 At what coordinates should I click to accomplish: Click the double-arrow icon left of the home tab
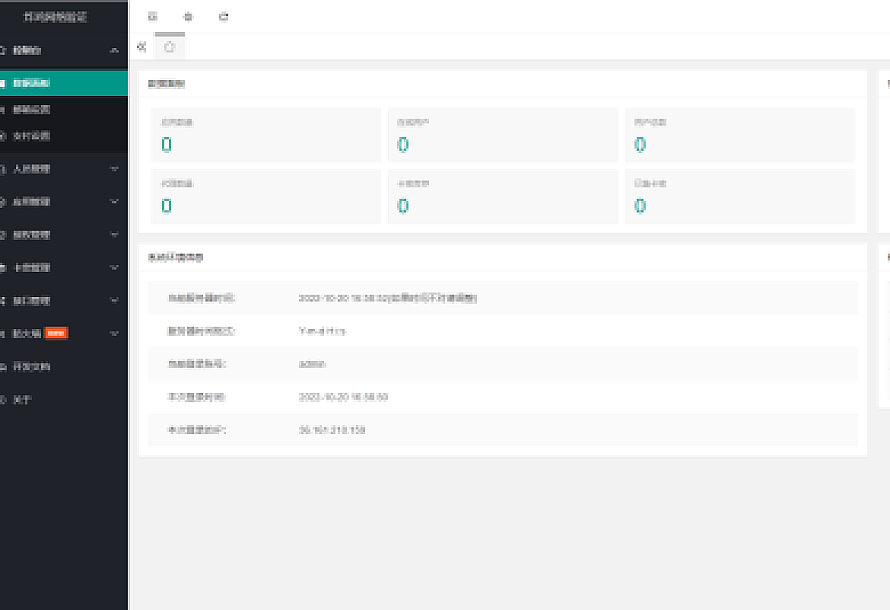pos(141,47)
